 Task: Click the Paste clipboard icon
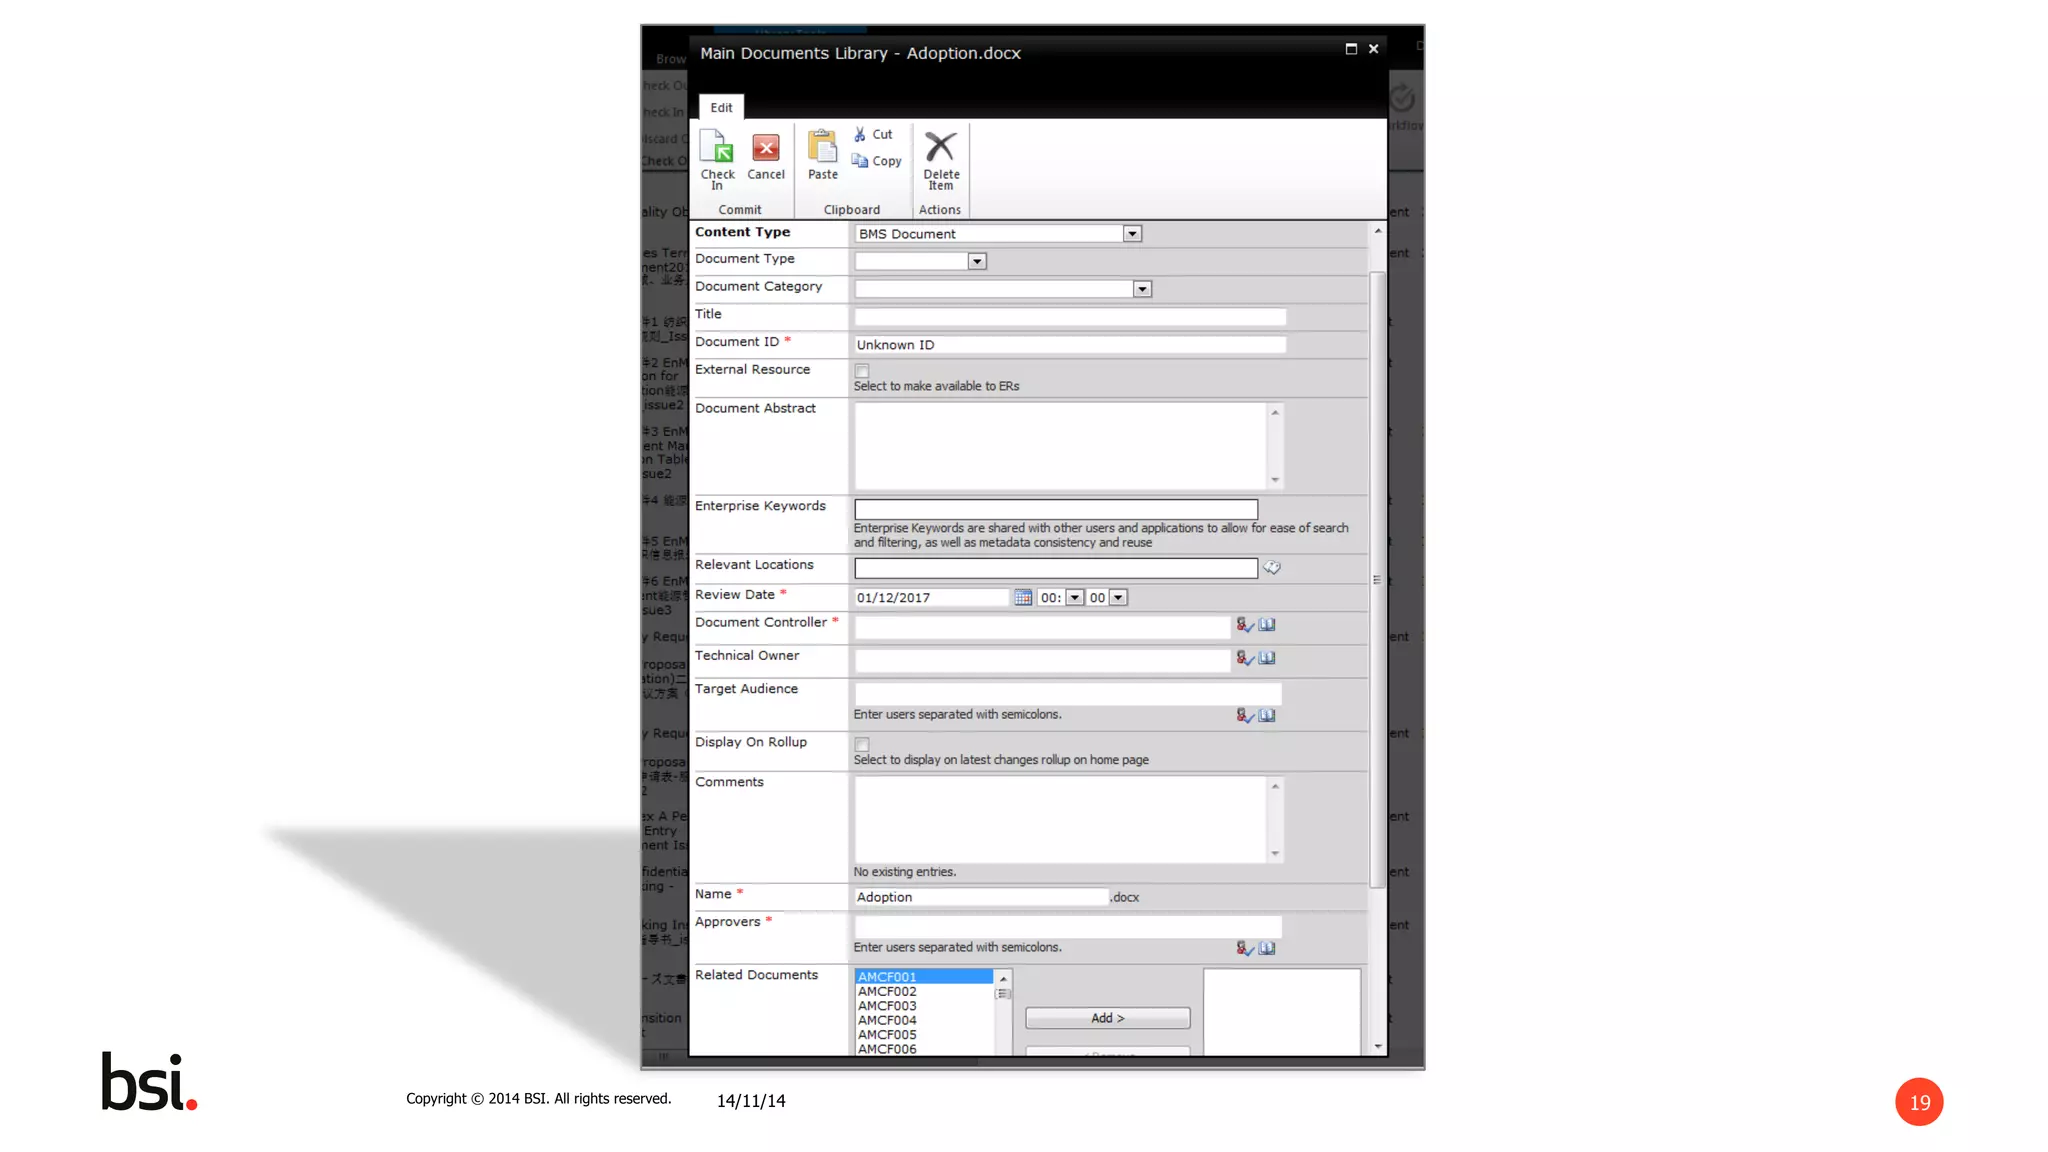pos(822,148)
